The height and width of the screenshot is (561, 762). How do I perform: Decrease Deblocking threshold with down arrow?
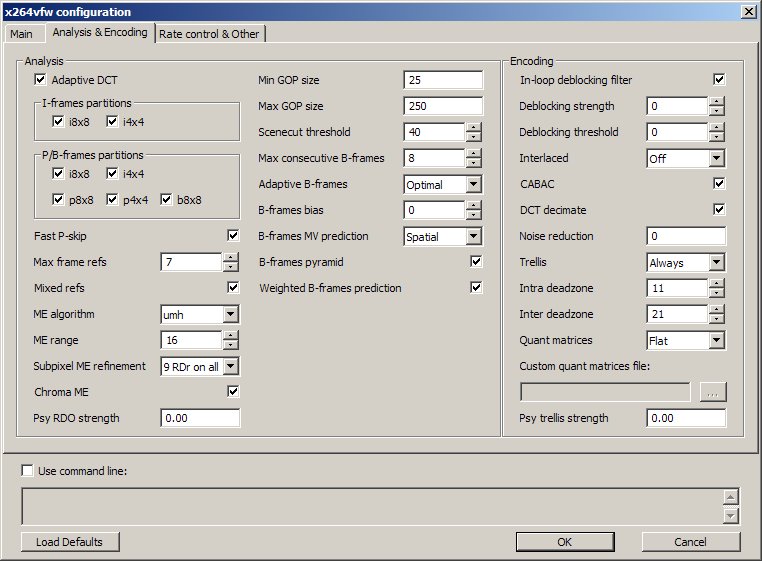[717, 137]
